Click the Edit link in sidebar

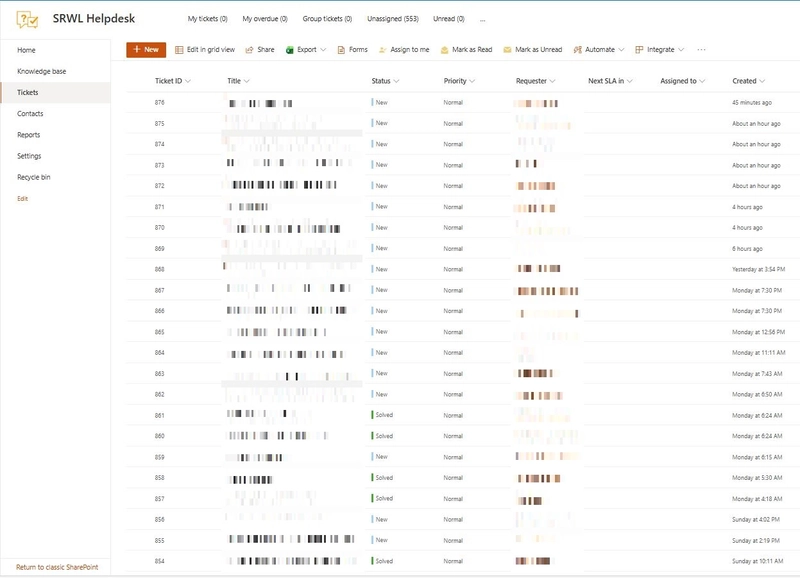(23, 198)
